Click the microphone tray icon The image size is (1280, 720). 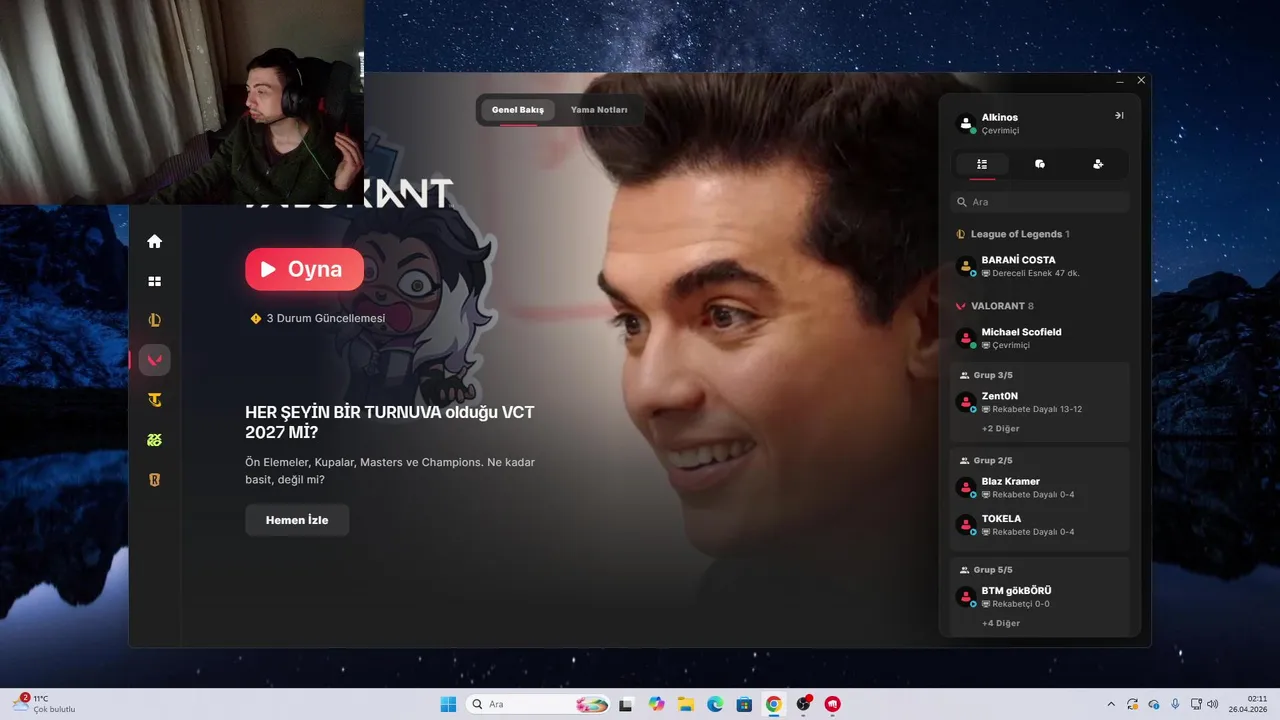coord(1175,704)
